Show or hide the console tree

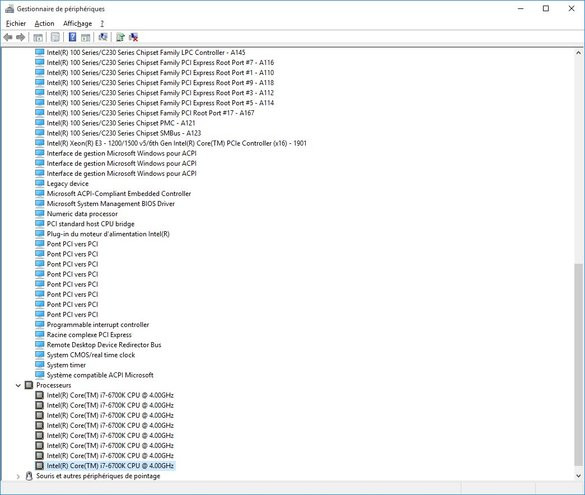38,37
